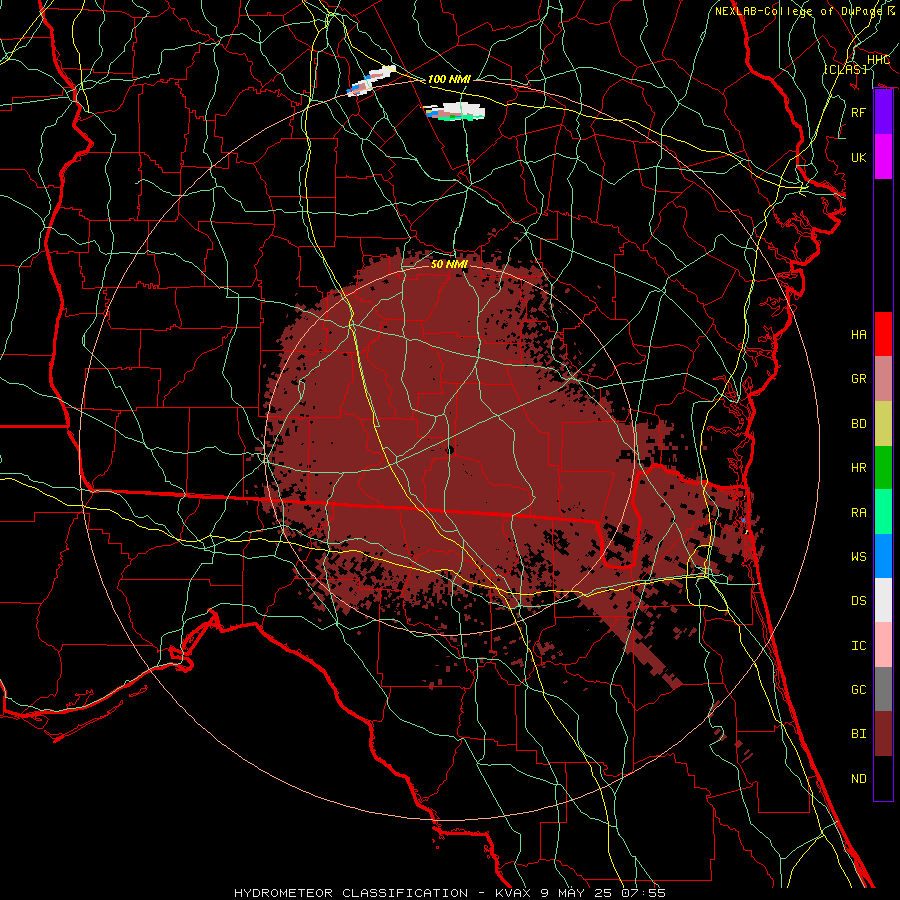Screen dimensions: 900x900
Task: Select the "HR" legend label
Action: 859,468
